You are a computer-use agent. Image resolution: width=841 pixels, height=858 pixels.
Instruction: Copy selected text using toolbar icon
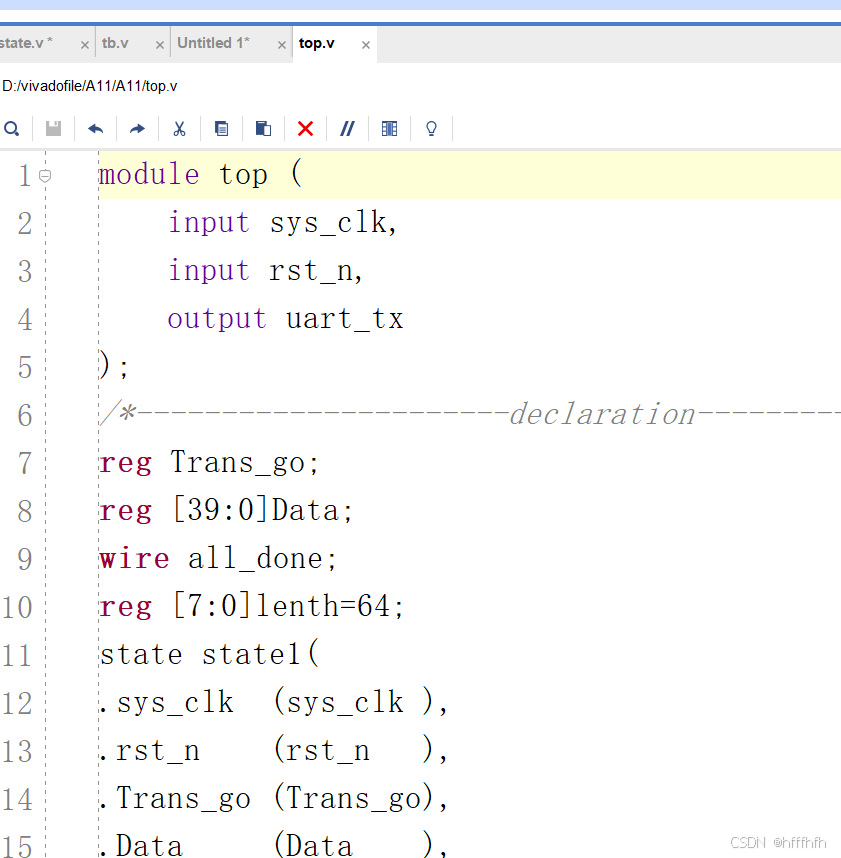pyautogui.click(x=222, y=129)
